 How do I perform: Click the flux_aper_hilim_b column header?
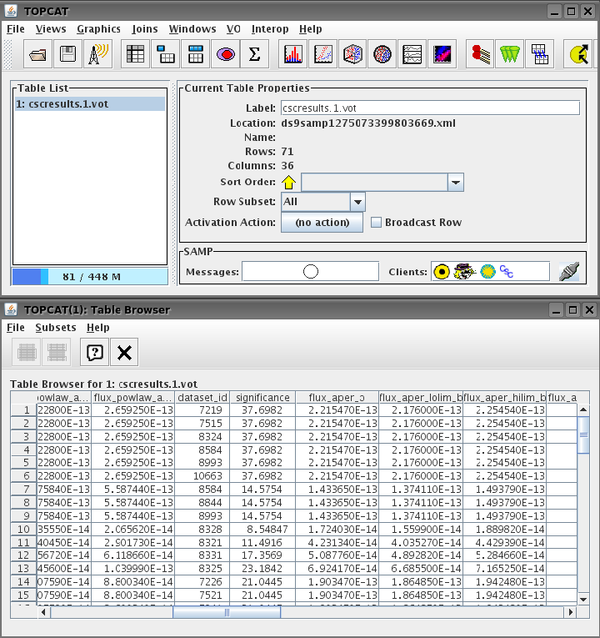[x=505, y=398]
